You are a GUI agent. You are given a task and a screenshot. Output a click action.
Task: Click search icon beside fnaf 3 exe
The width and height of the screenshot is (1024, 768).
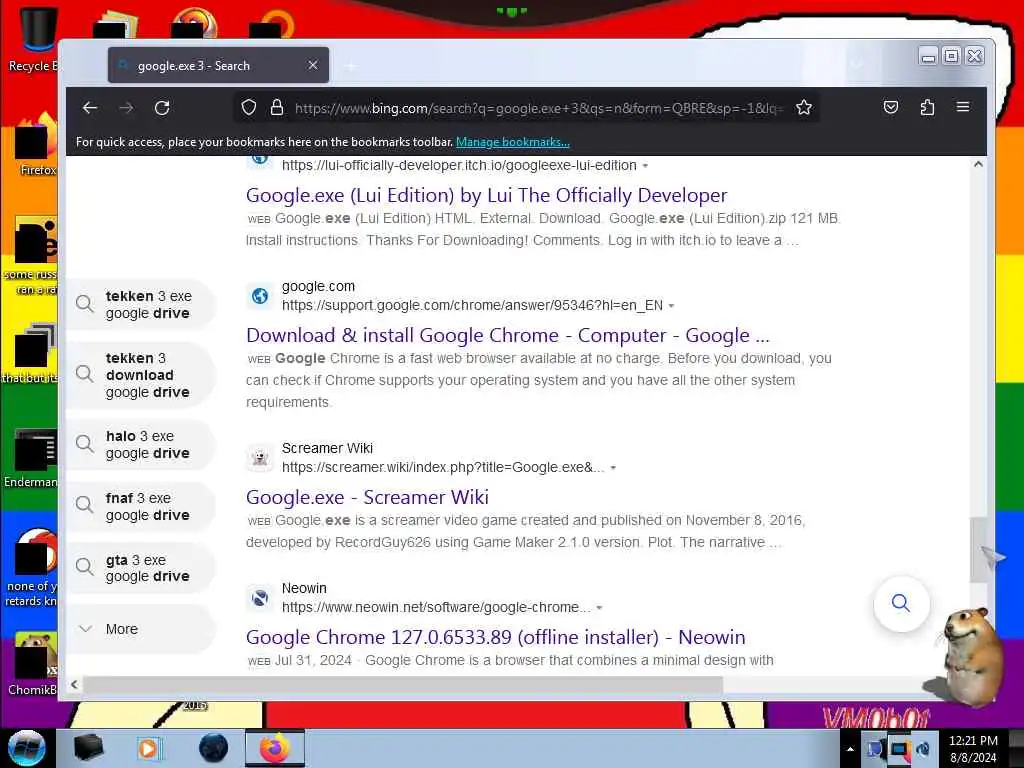click(x=84, y=505)
